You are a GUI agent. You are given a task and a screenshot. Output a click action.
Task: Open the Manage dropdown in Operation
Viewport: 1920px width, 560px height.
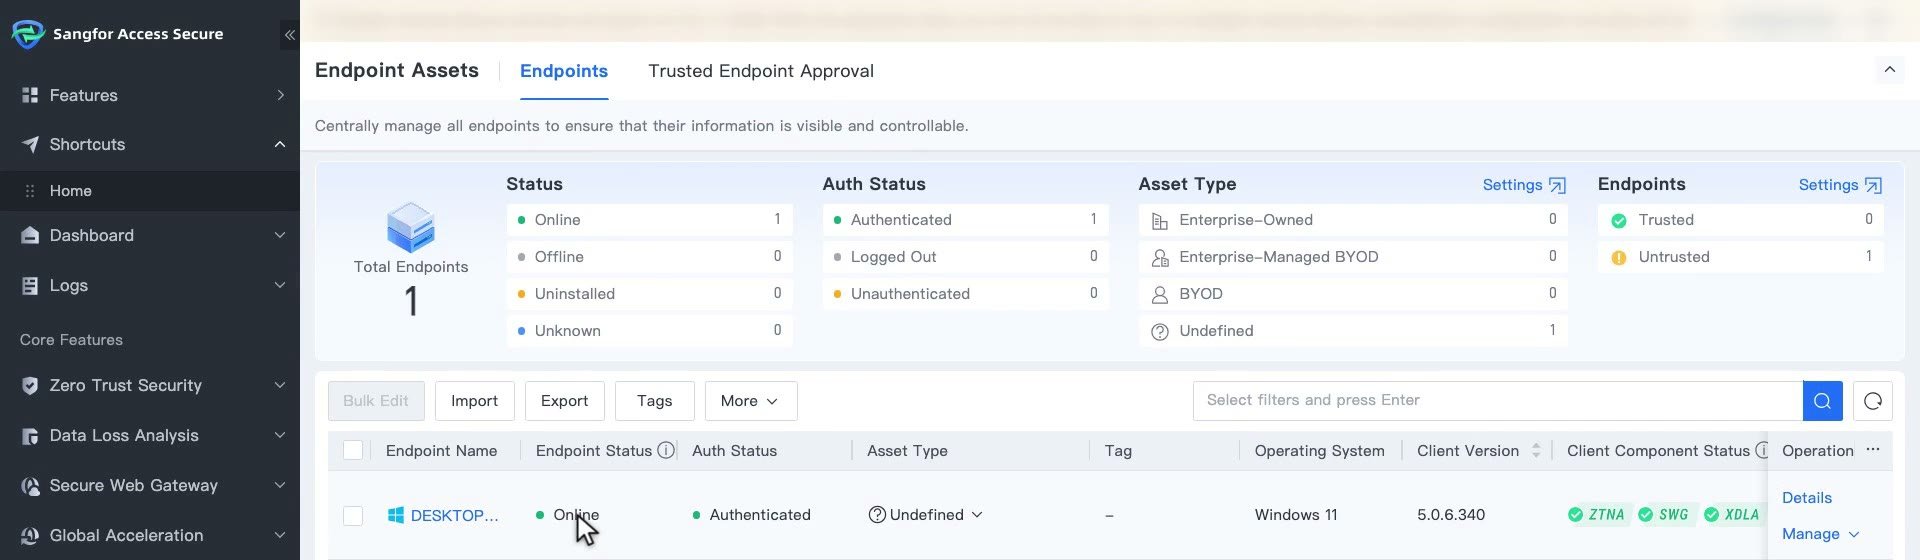pyautogui.click(x=1820, y=534)
